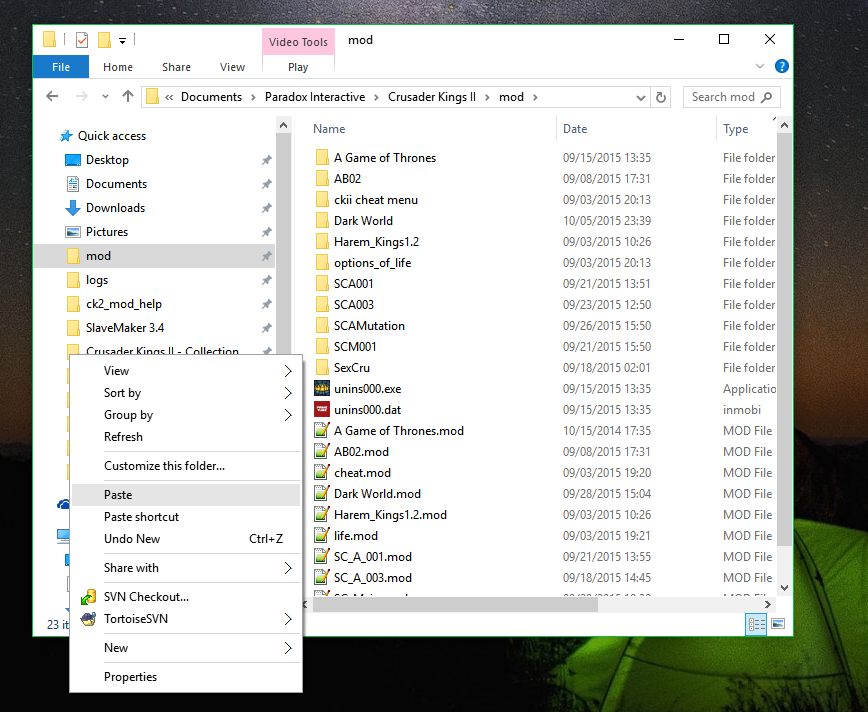
Task: Open the Recent locations dropdown arrow
Action: point(105,97)
